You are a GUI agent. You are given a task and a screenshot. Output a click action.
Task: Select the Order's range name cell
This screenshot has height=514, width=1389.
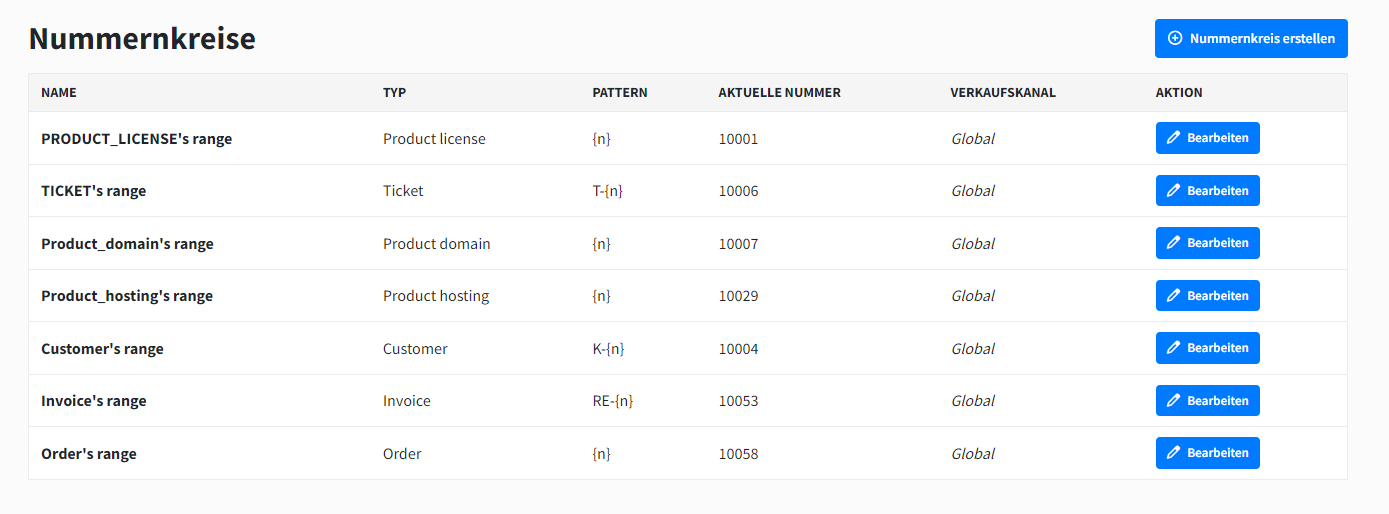pos(89,454)
